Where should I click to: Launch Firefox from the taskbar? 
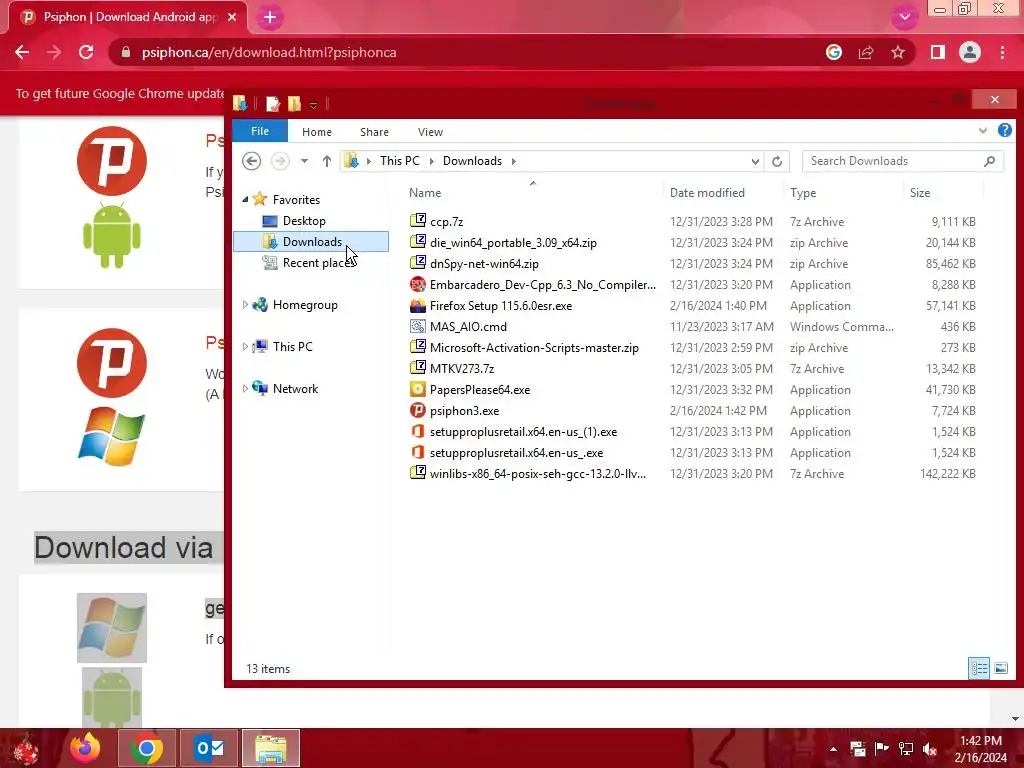[84, 748]
